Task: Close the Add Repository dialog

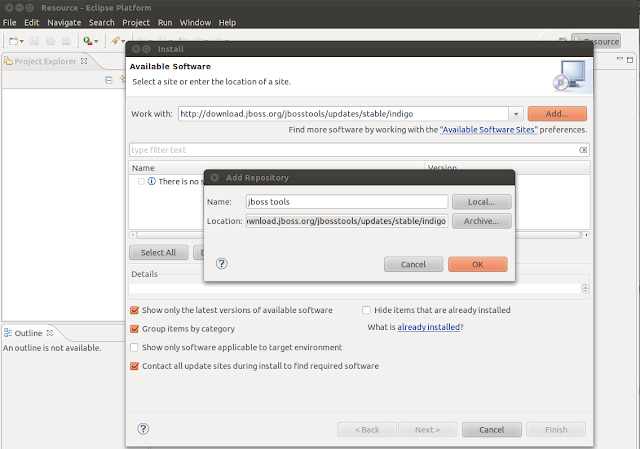Action: 214,178
